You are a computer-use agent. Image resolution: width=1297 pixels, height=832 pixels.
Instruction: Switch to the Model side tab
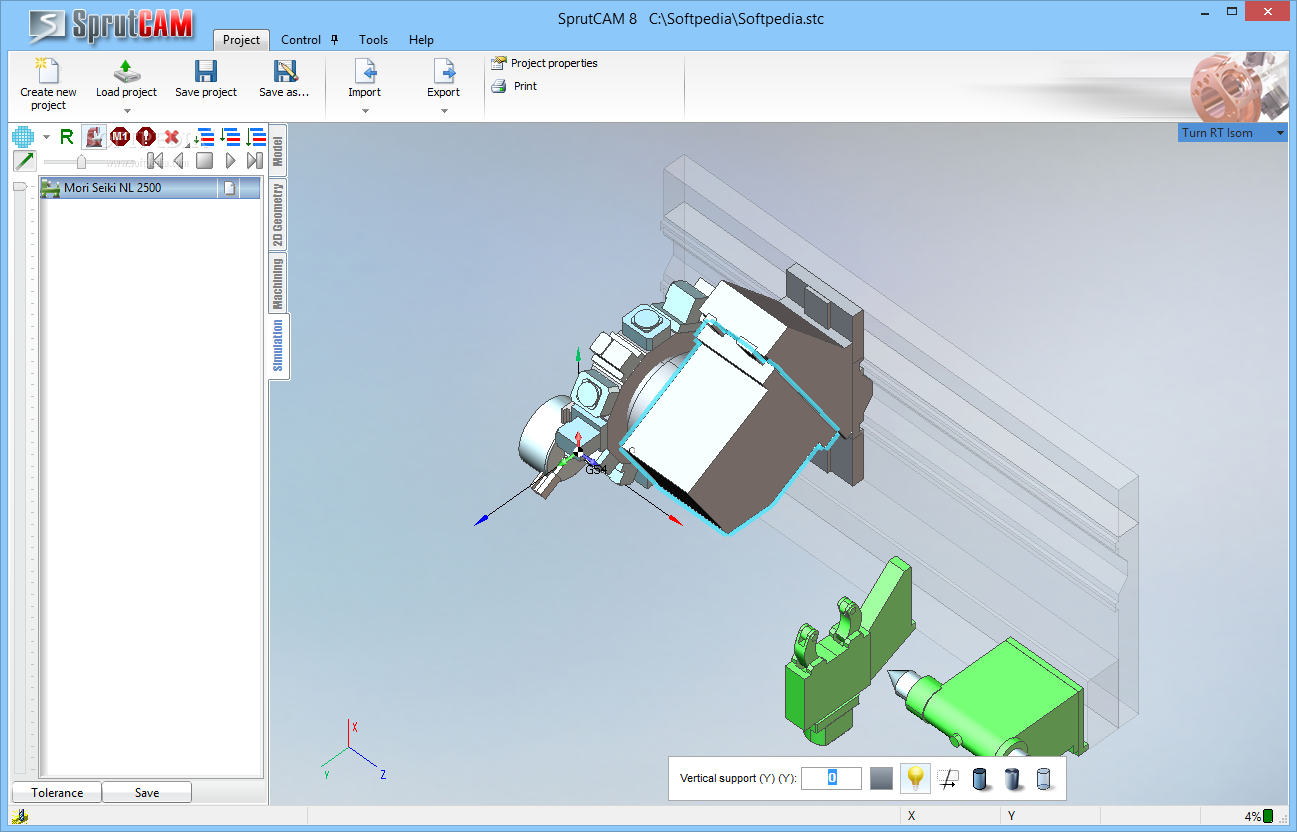pos(277,150)
